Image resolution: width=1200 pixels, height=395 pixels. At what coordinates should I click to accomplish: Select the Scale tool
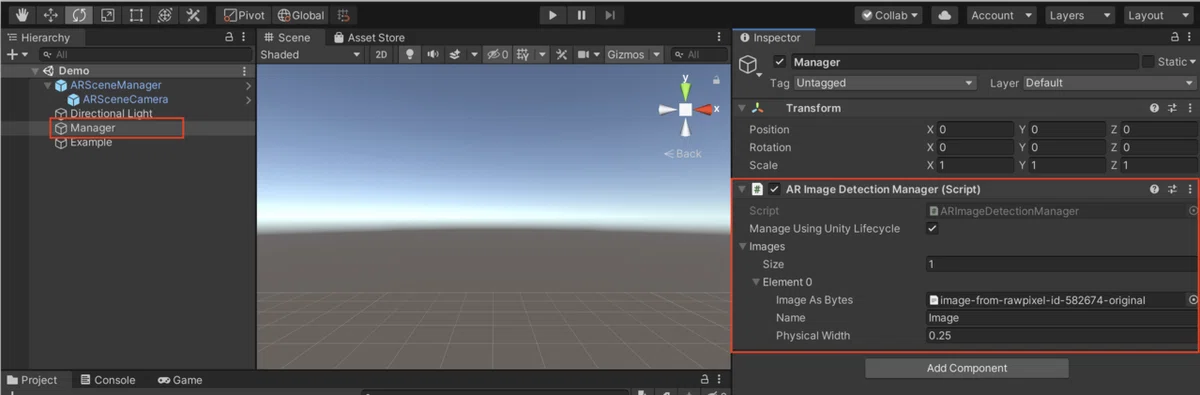click(x=107, y=15)
